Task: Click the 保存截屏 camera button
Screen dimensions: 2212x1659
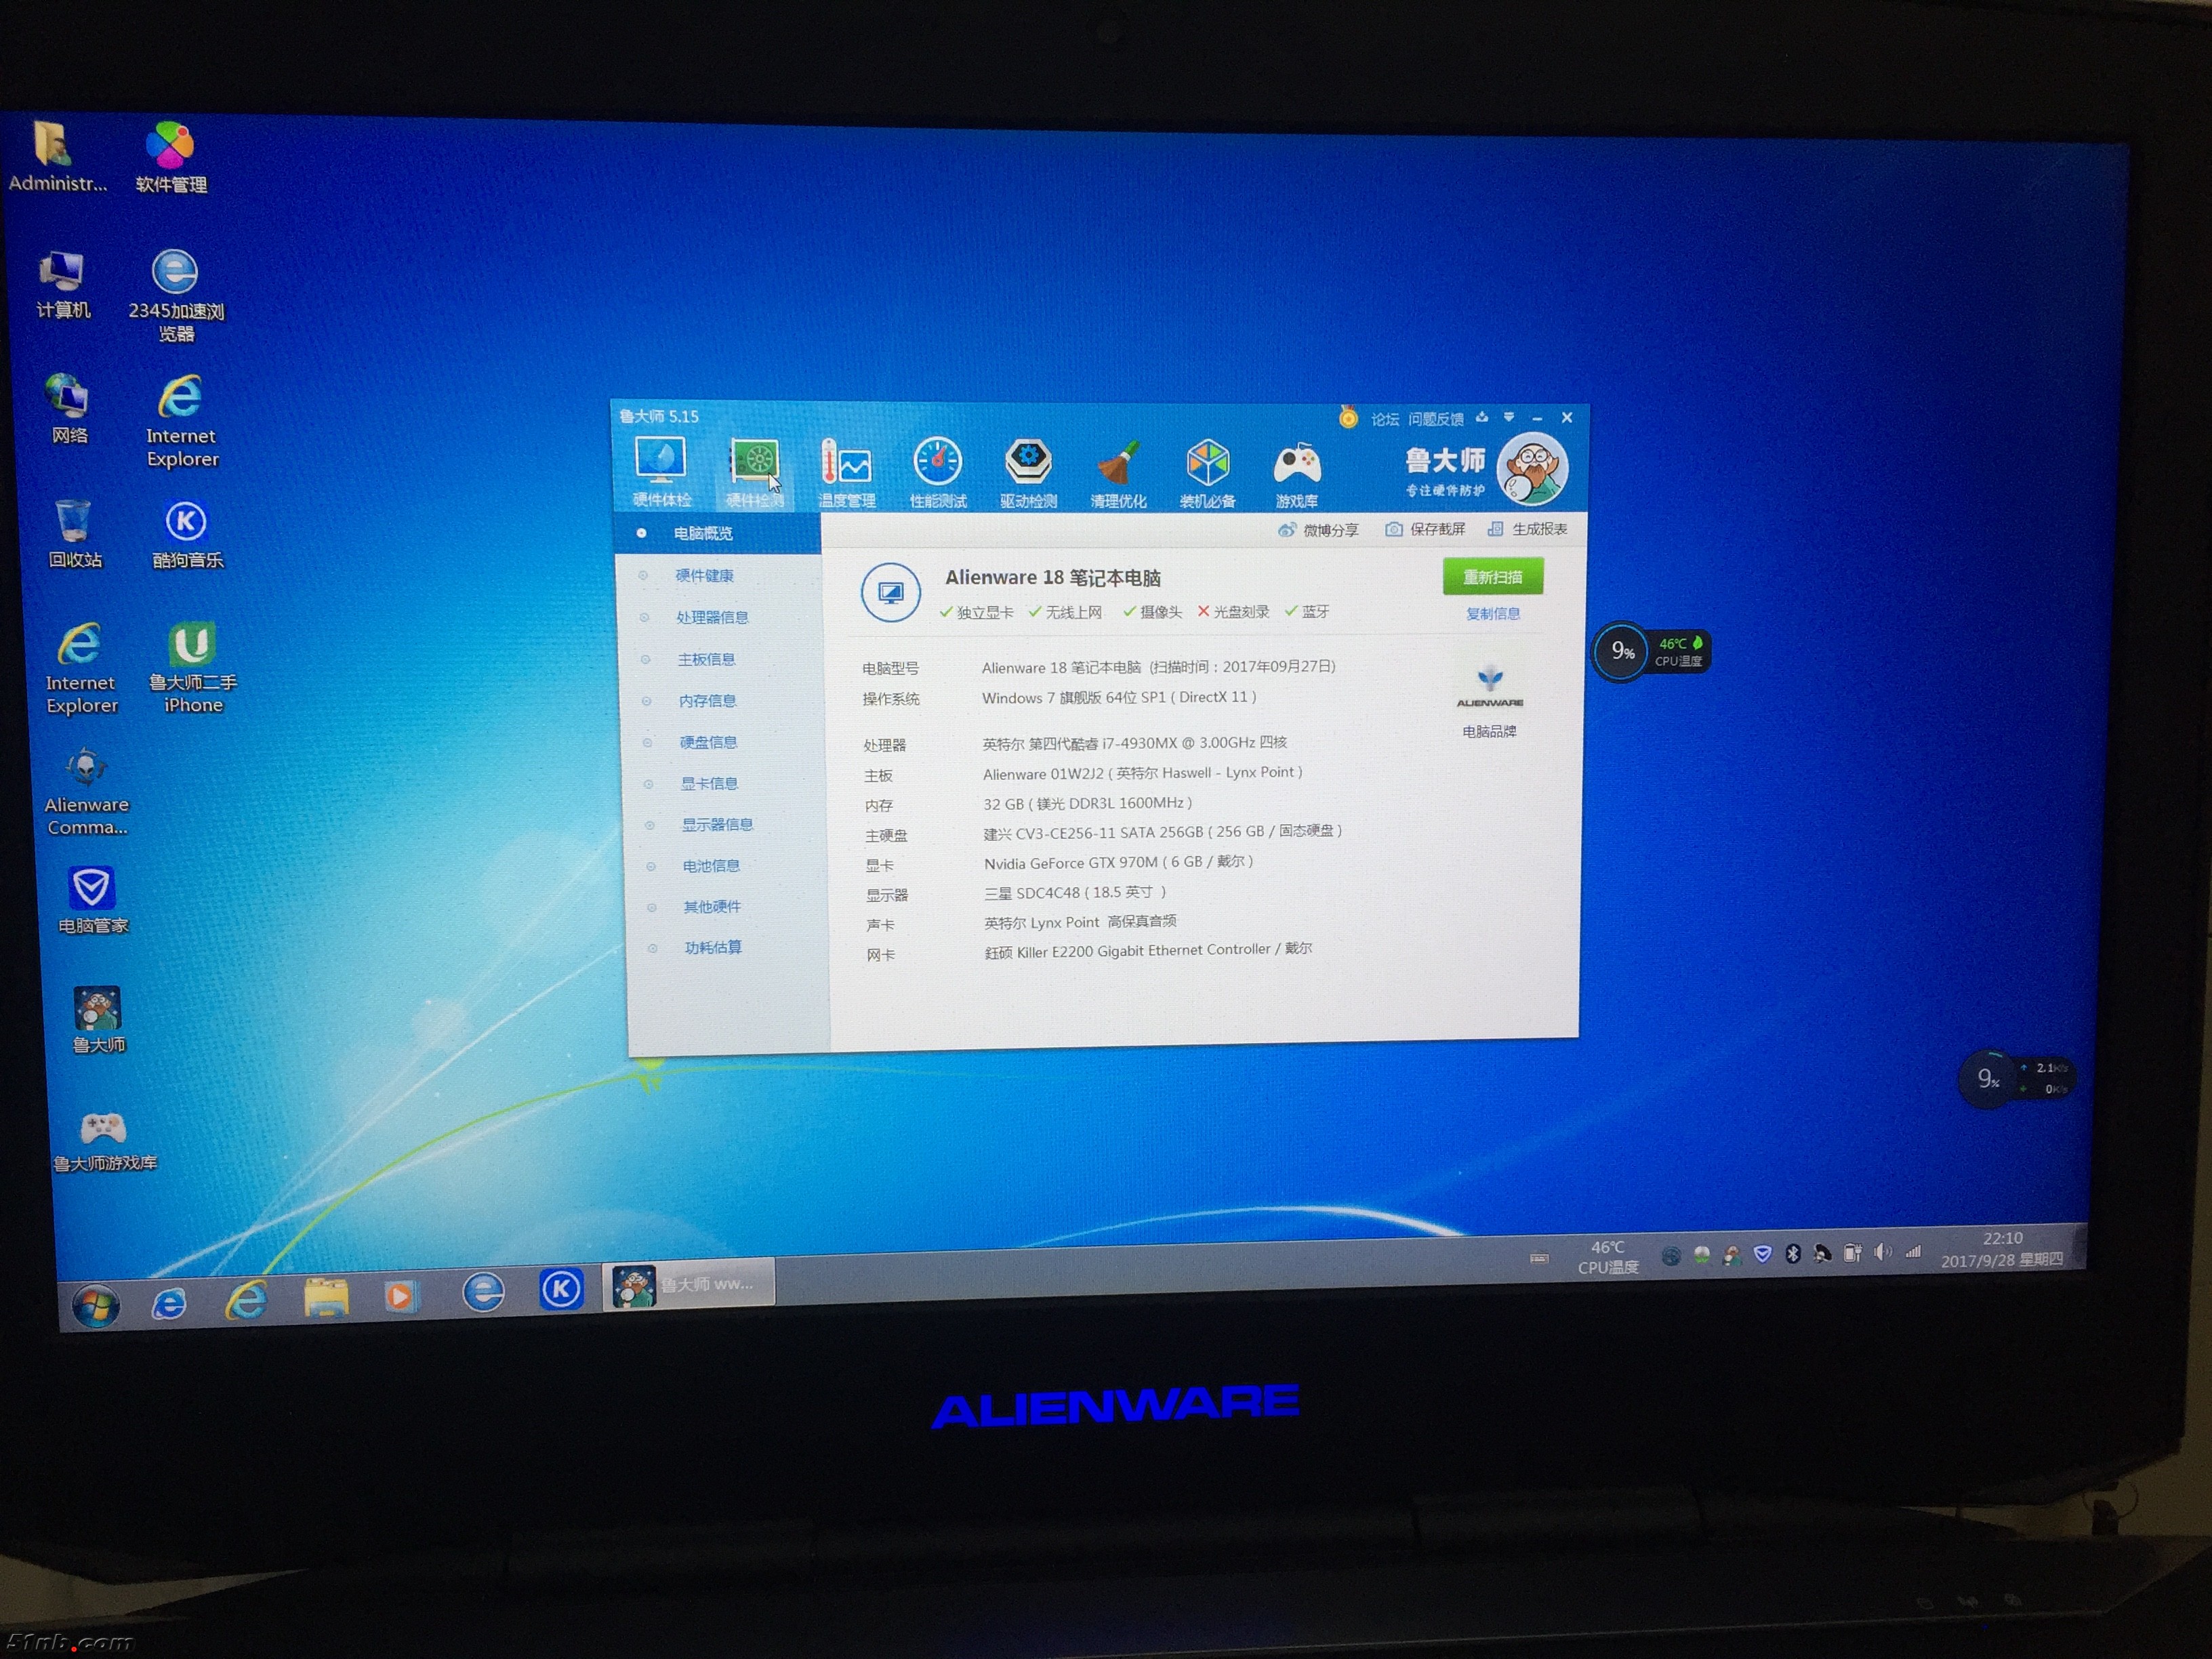Action: tap(1425, 529)
